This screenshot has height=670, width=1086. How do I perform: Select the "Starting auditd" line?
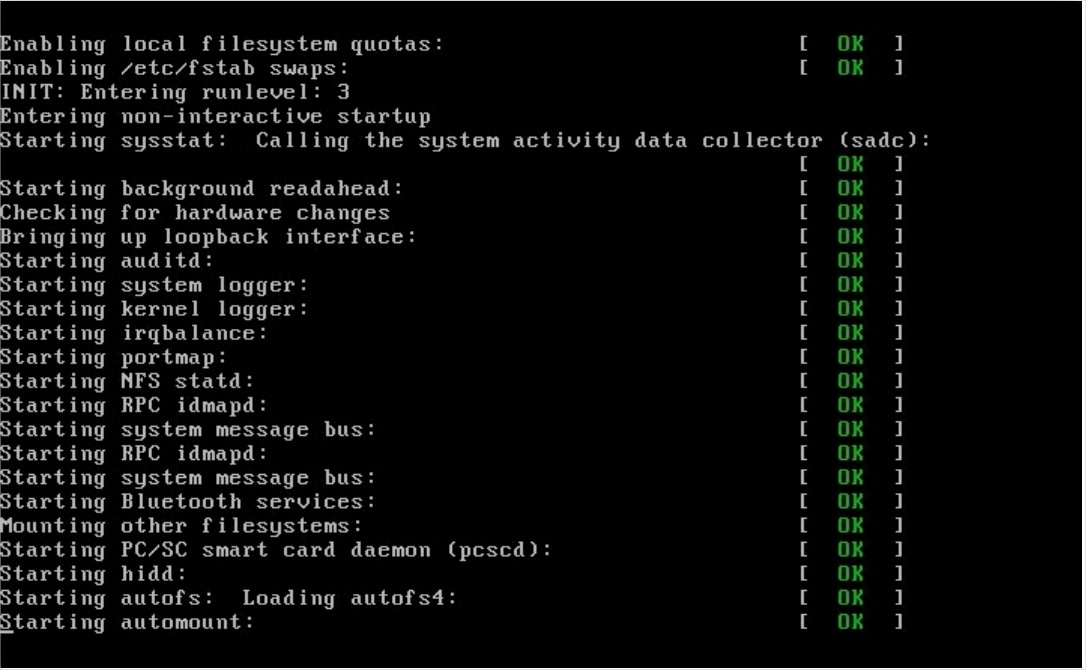coord(107,260)
